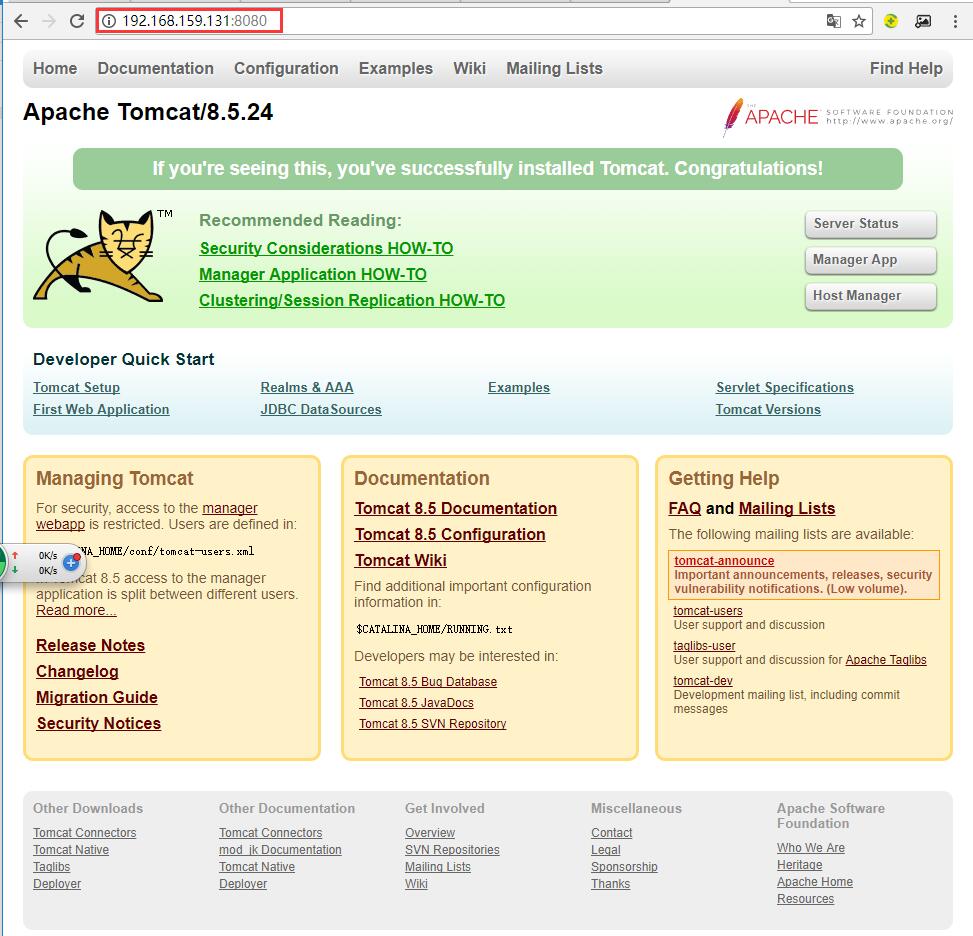Click the translate page icon
The image size is (973, 936).
(x=833, y=21)
